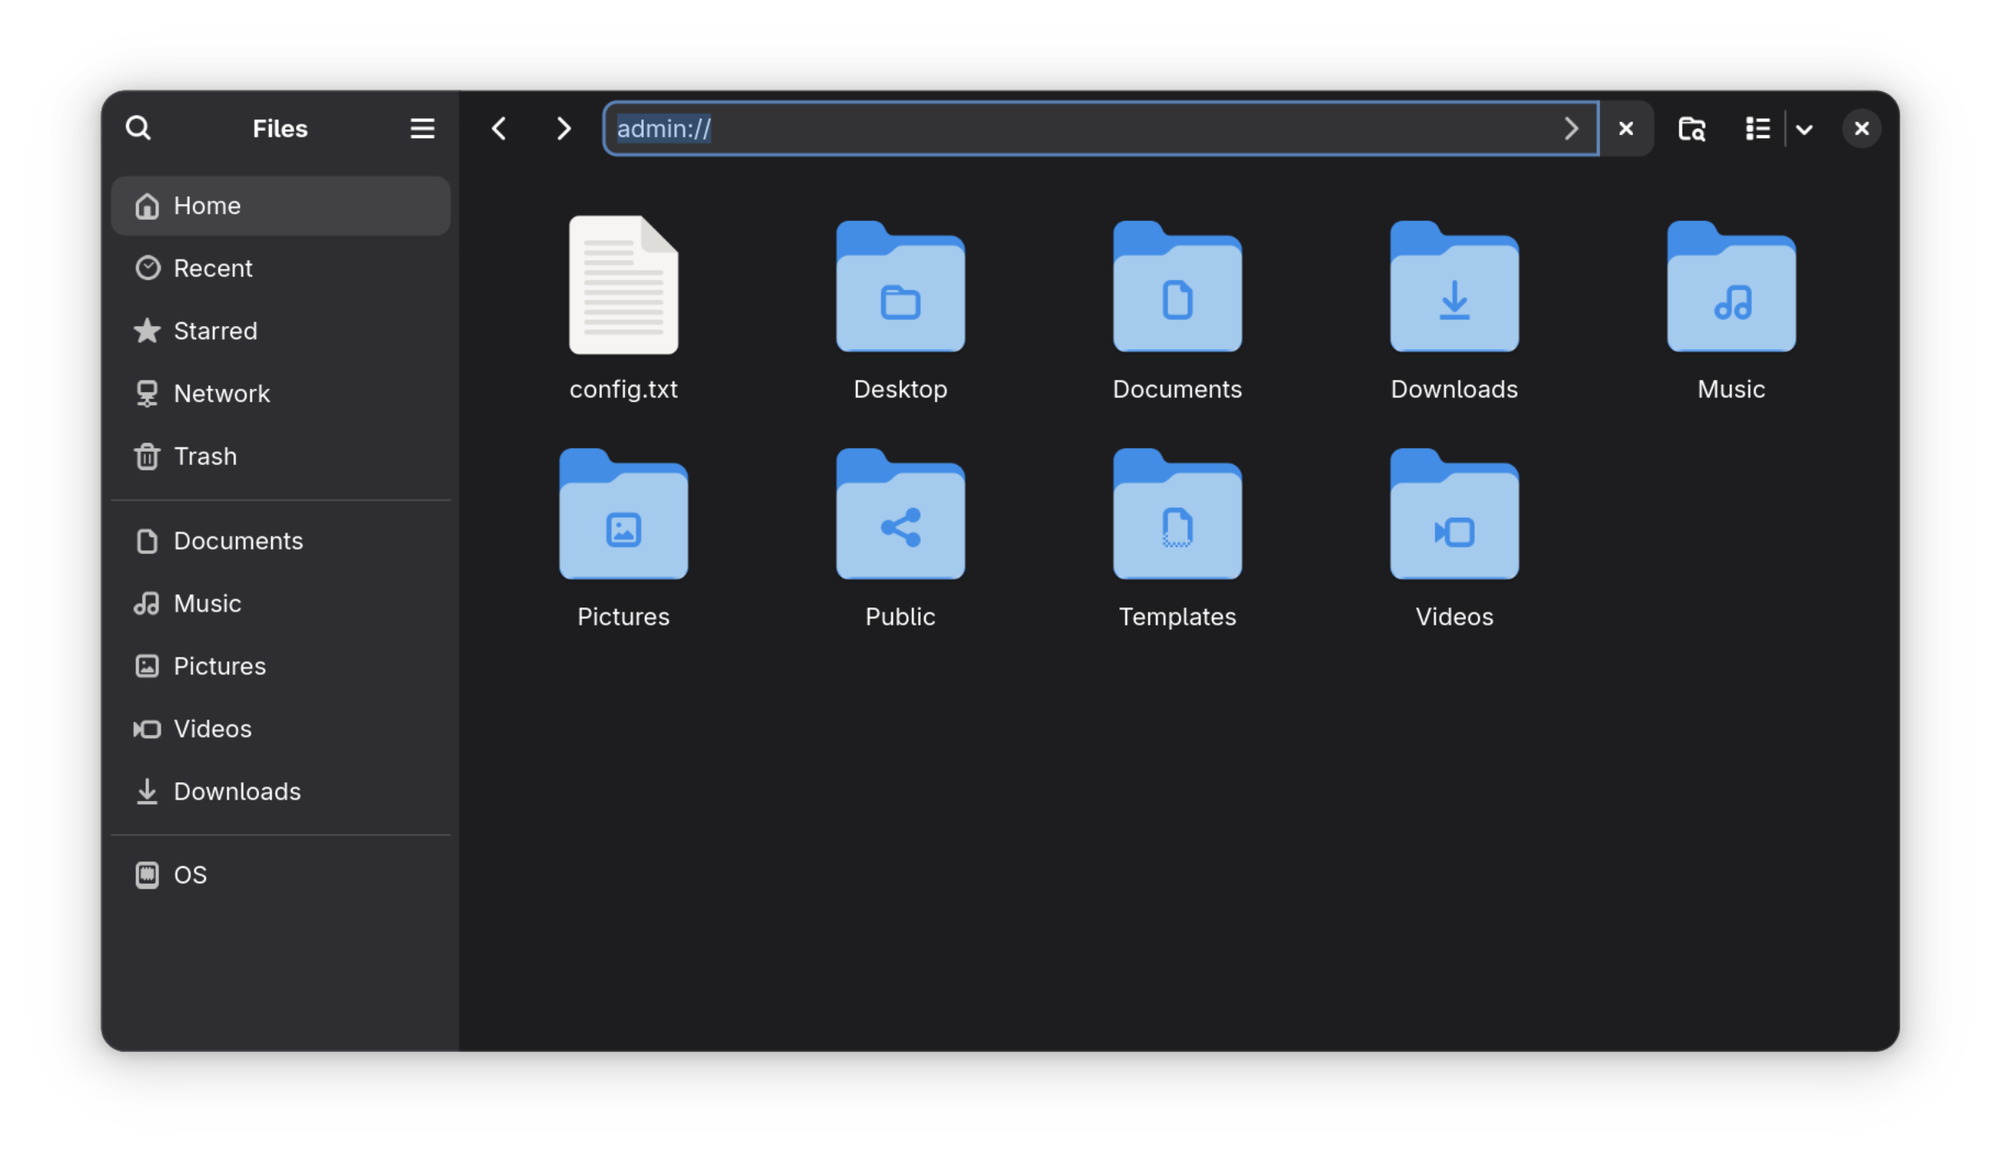Switch to list view layout
Viewport: 2000px width, 1162px height.
click(x=1757, y=128)
